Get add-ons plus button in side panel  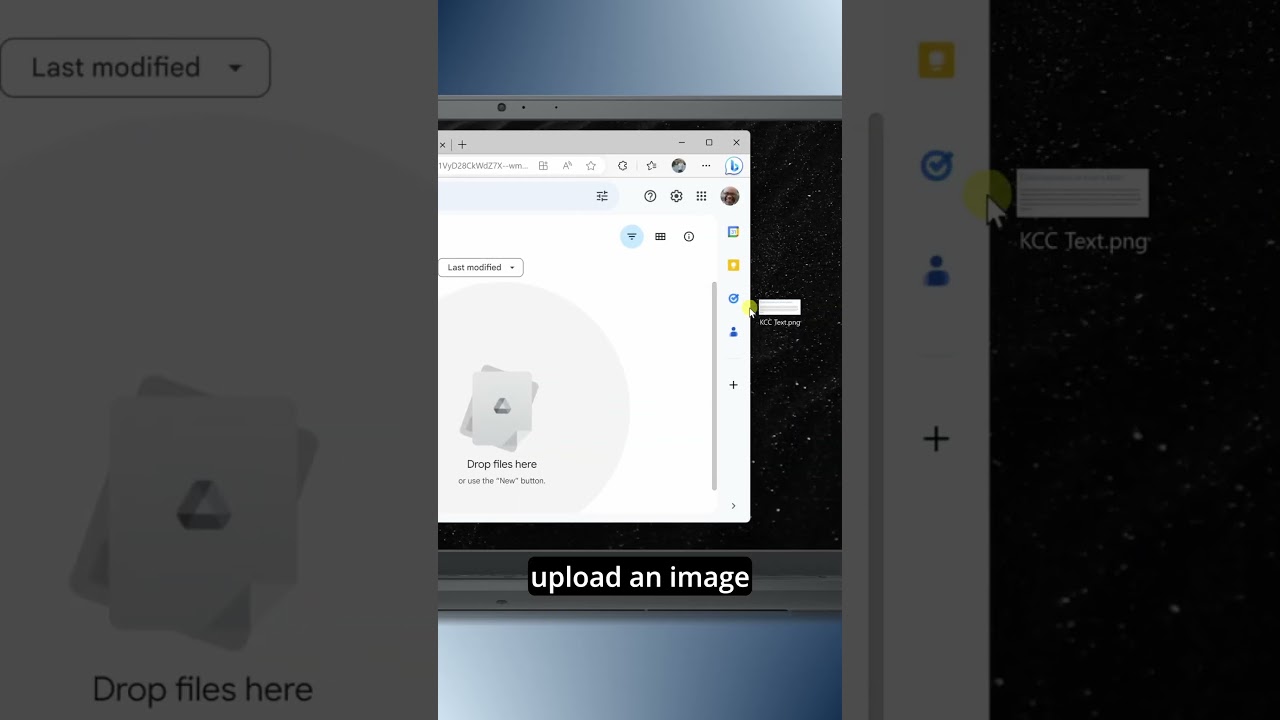(x=733, y=385)
